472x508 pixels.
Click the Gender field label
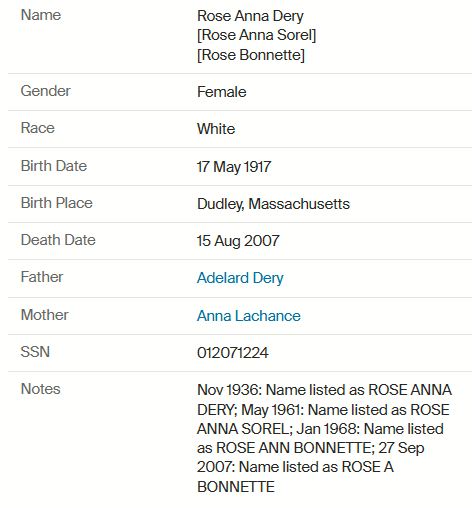(46, 91)
